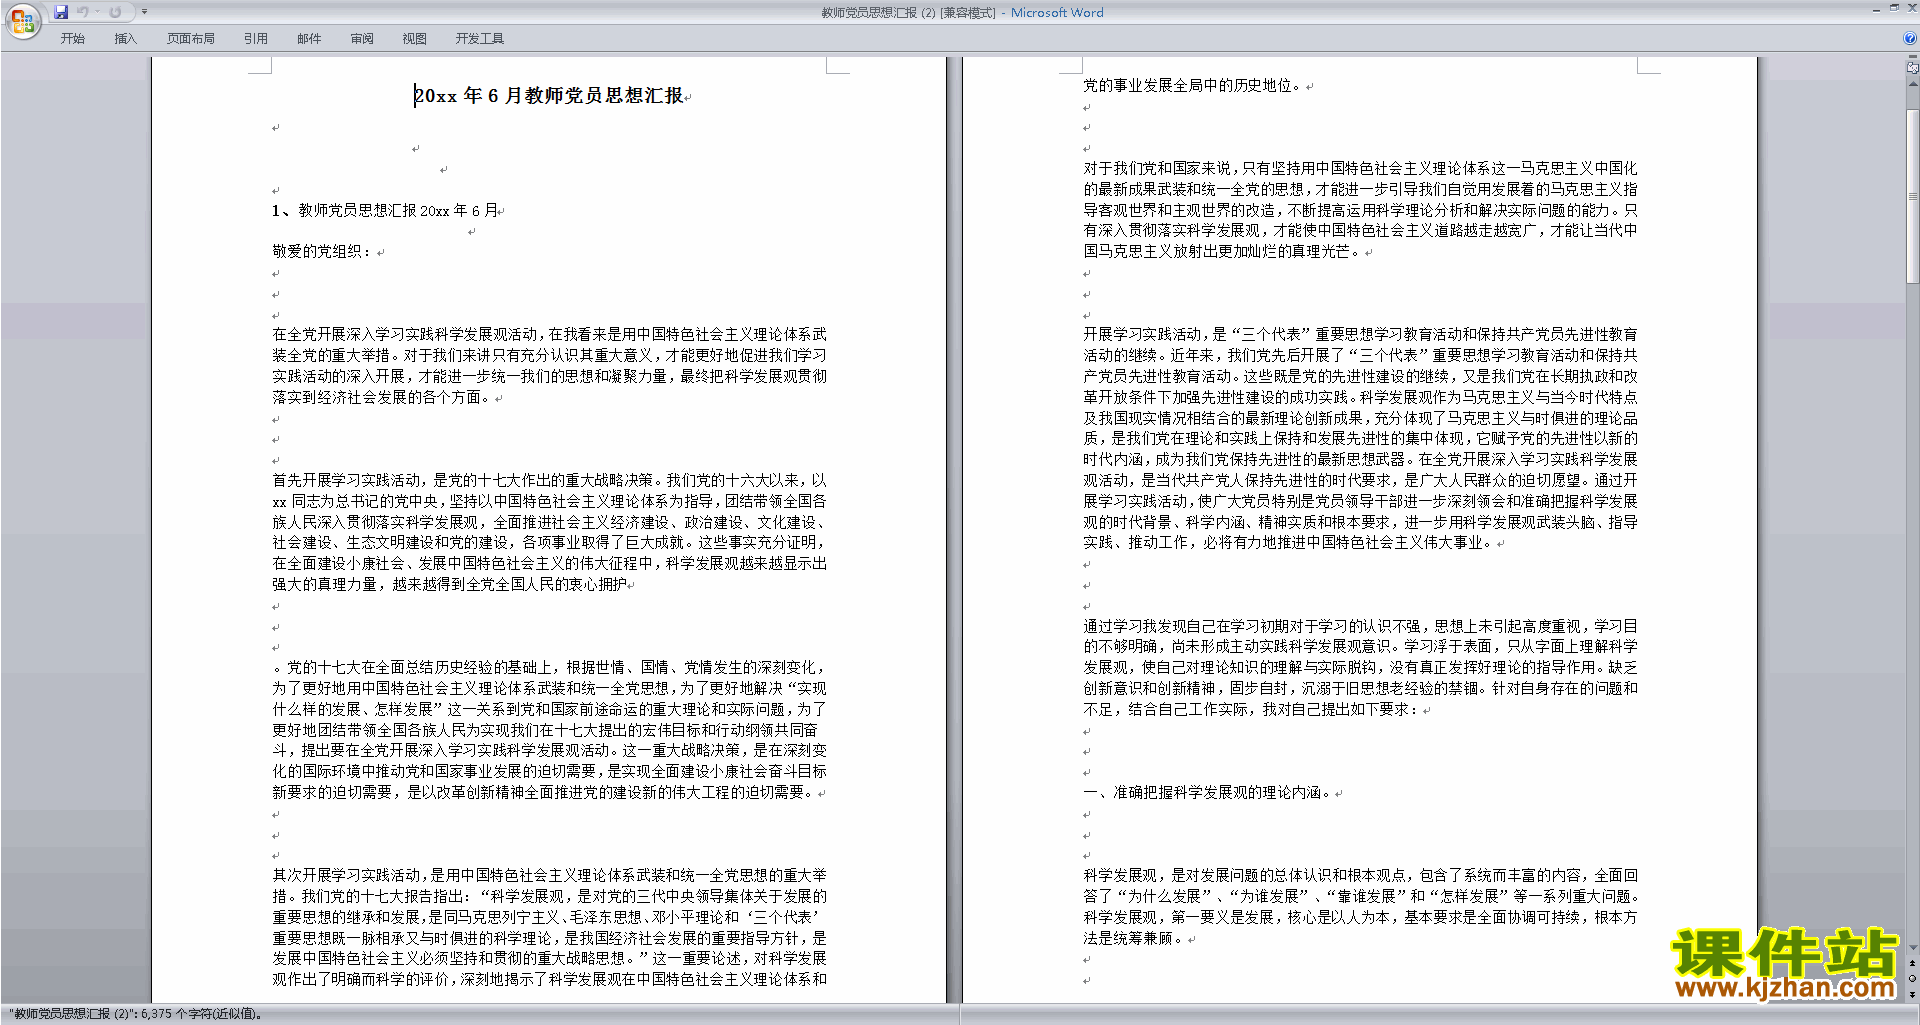The width and height of the screenshot is (1920, 1025).
Task: Click the line '党的事业发展全局中的历史地位。'
Action: coord(1193,86)
